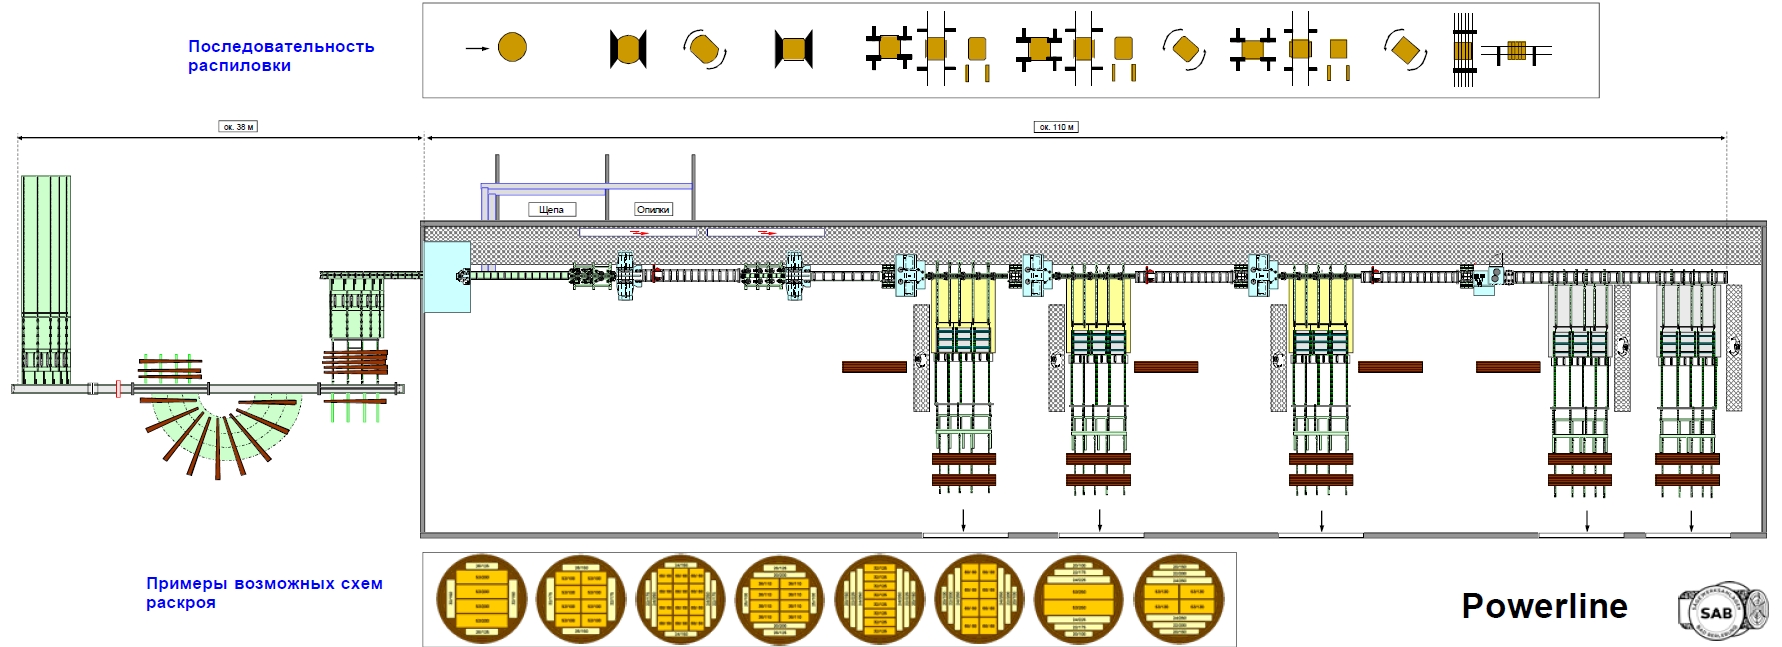
Task: Click the second red arrow on chip conveyor
Action: click(767, 233)
